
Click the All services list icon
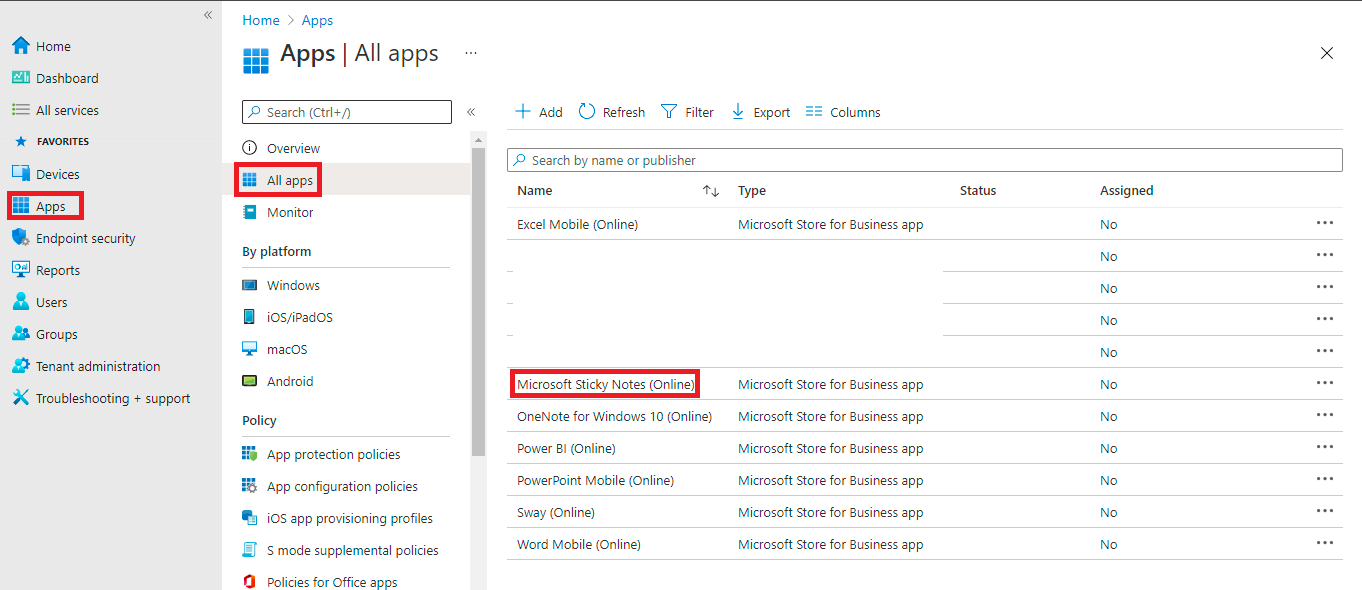(x=20, y=110)
